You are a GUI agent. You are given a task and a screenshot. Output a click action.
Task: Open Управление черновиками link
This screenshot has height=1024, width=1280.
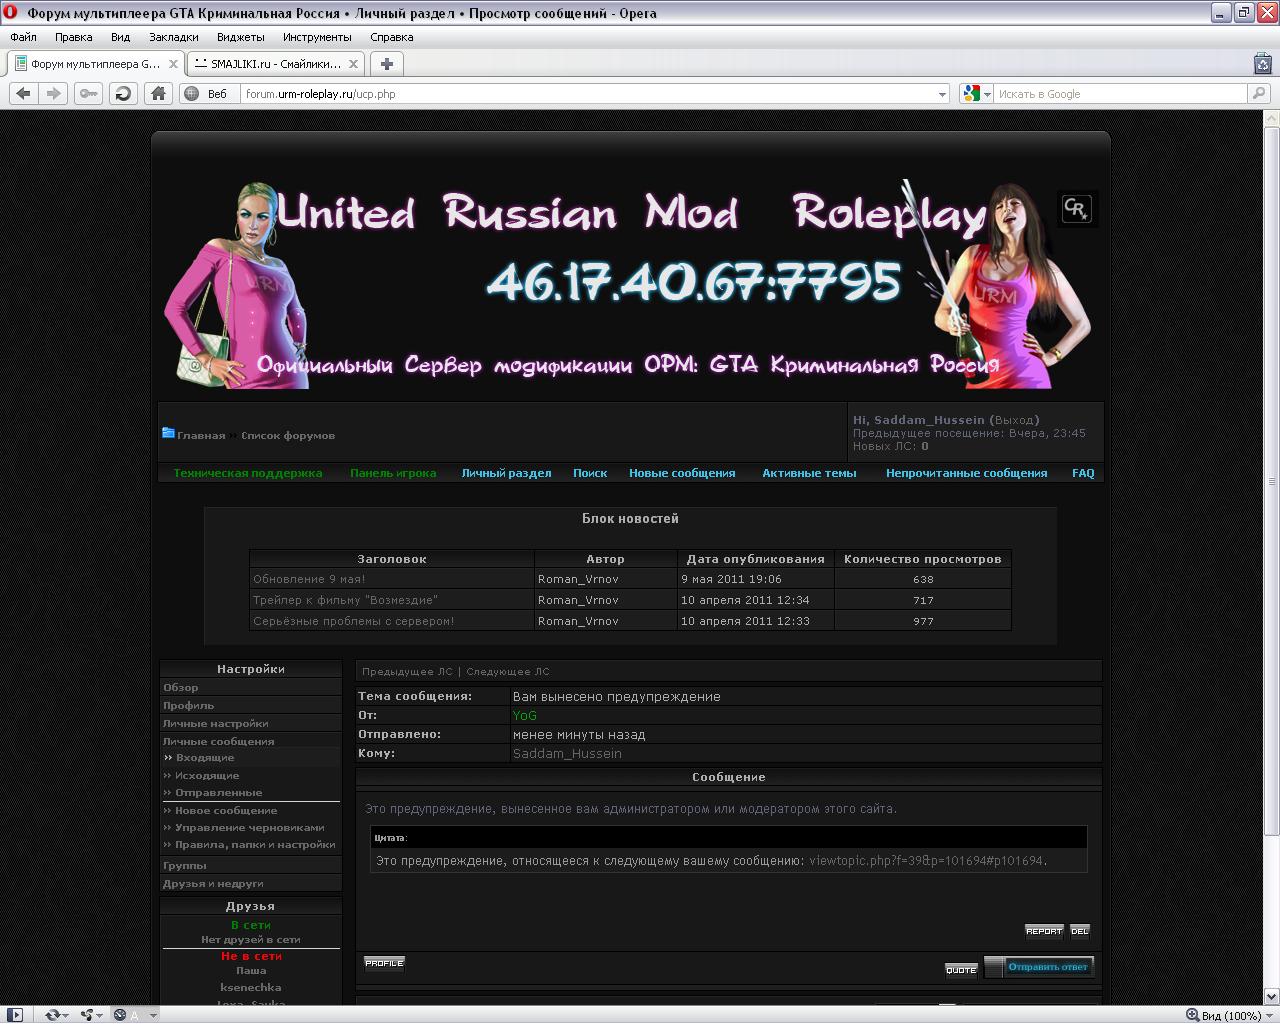pyautogui.click(x=250, y=827)
